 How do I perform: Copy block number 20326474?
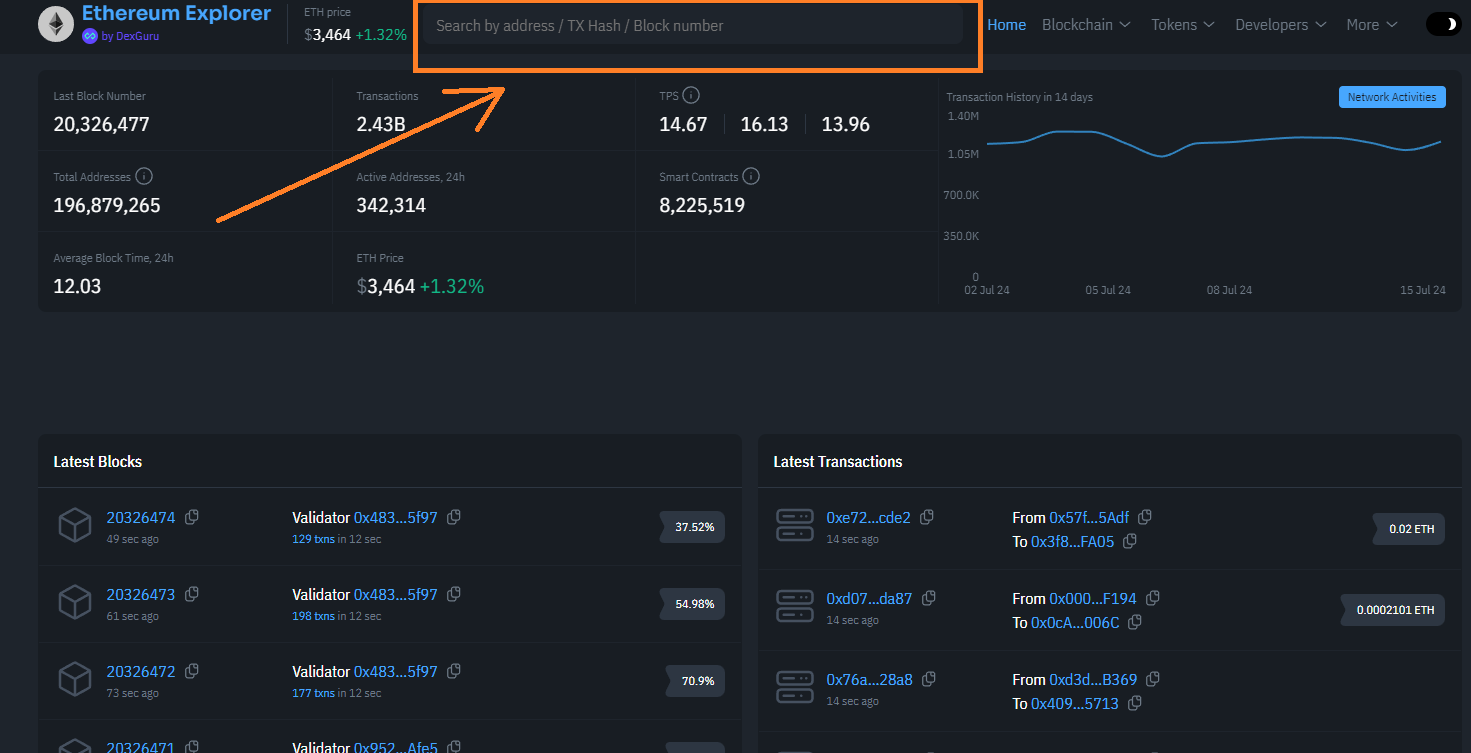point(192,517)
